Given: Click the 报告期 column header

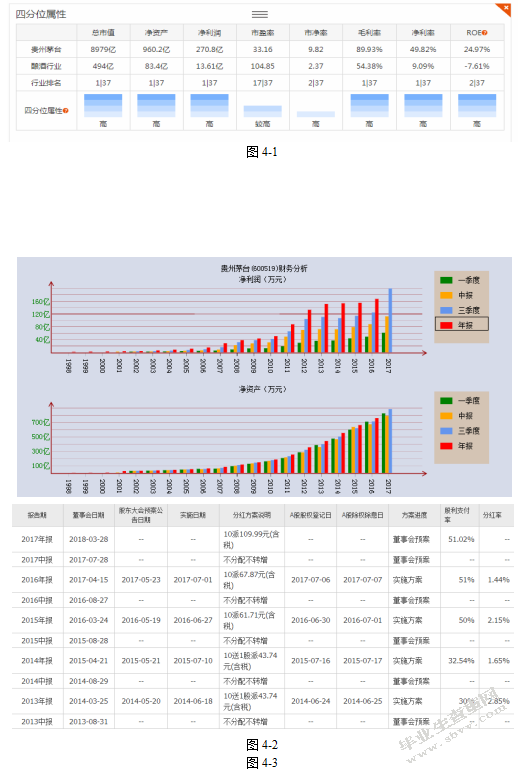Looking at the screenshot, I should (x=37, y=515).
